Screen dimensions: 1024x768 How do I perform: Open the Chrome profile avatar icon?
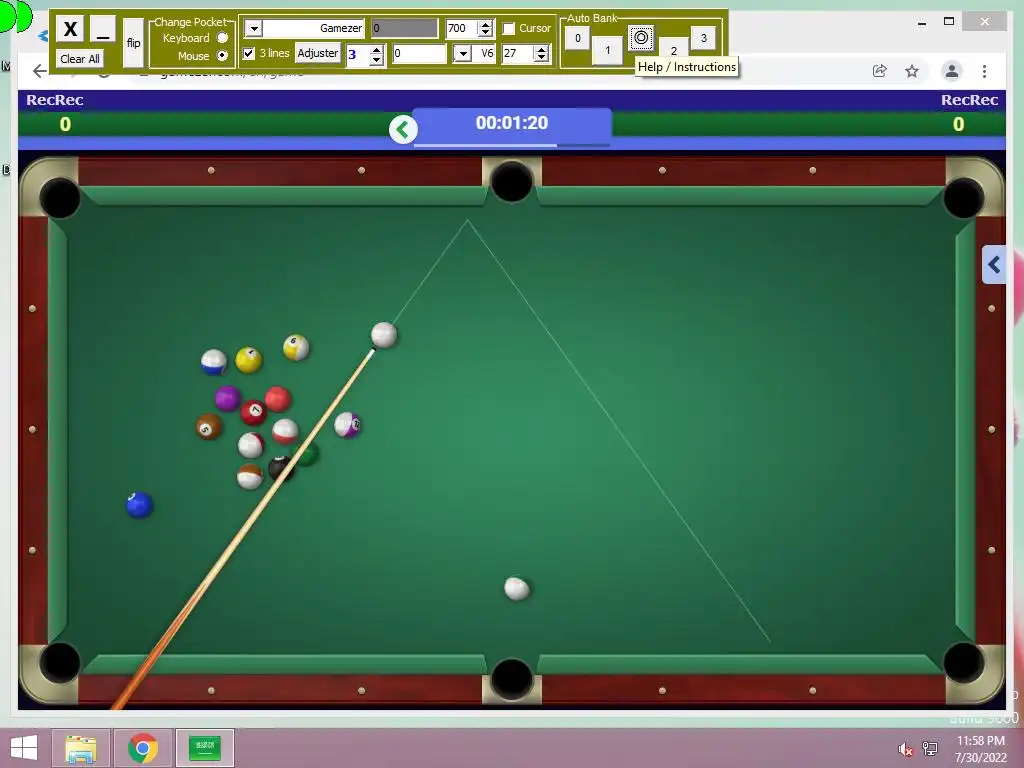(x=952, y=71)
